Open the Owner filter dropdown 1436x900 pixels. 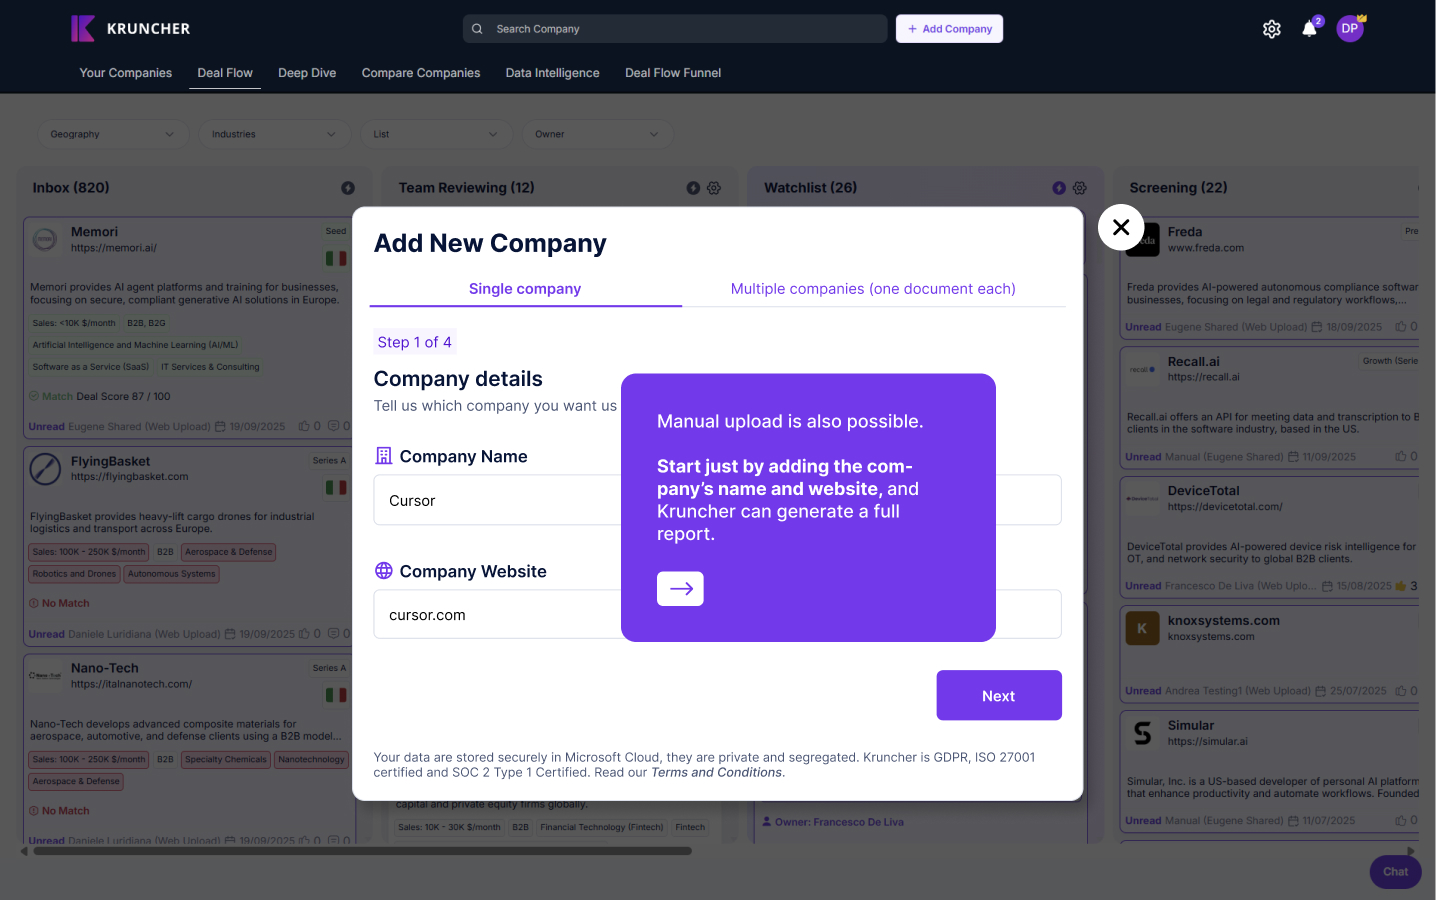(597, 134)
